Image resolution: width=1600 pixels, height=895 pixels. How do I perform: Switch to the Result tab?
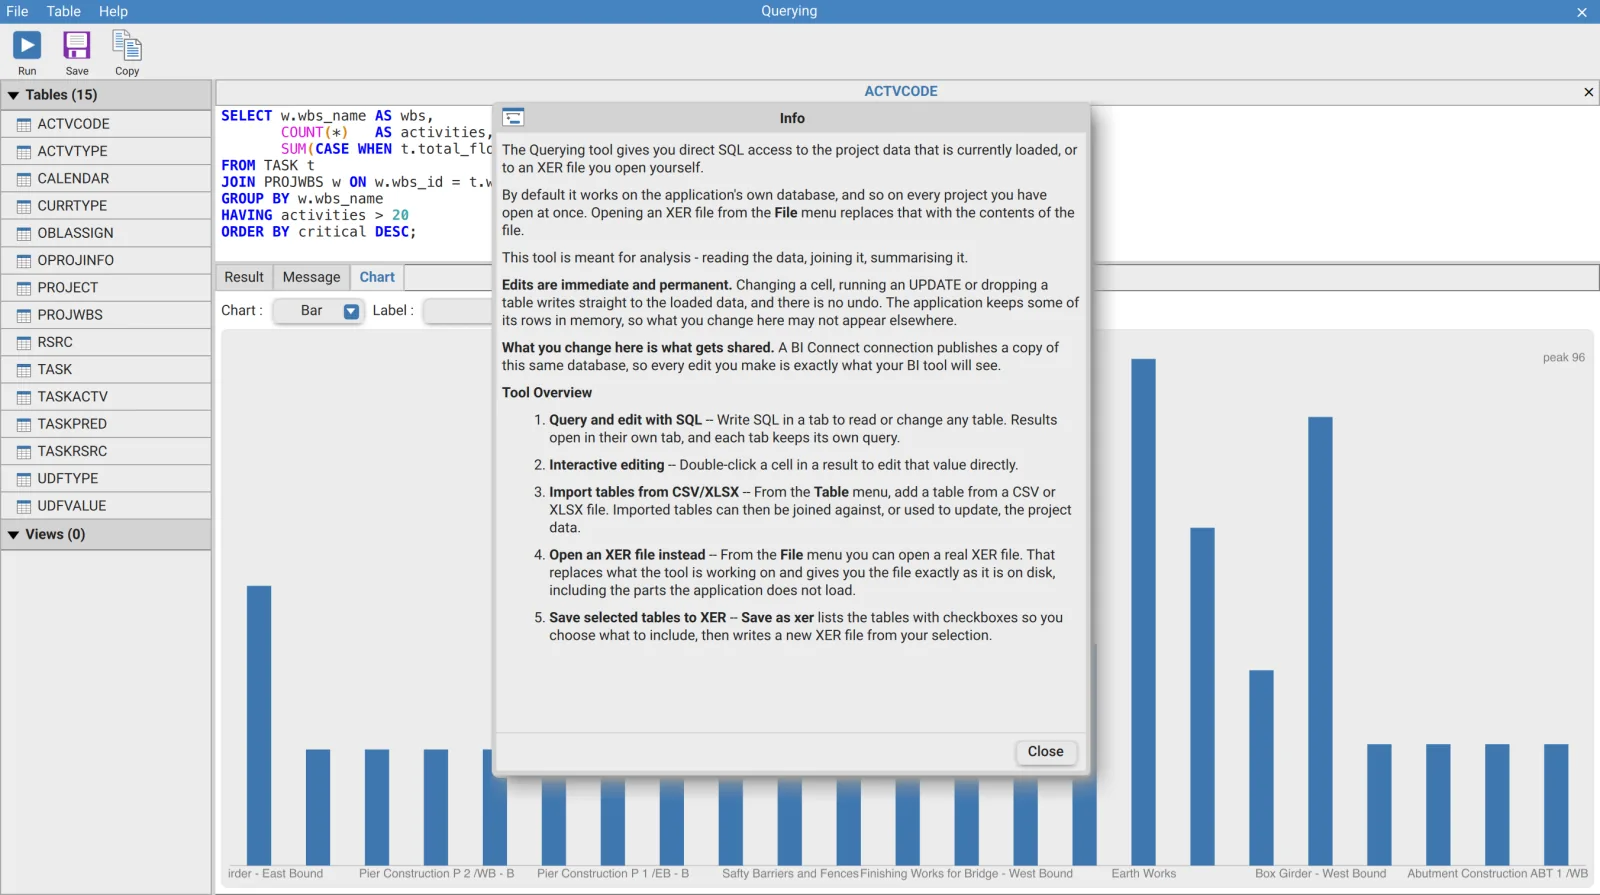[244, 277]
